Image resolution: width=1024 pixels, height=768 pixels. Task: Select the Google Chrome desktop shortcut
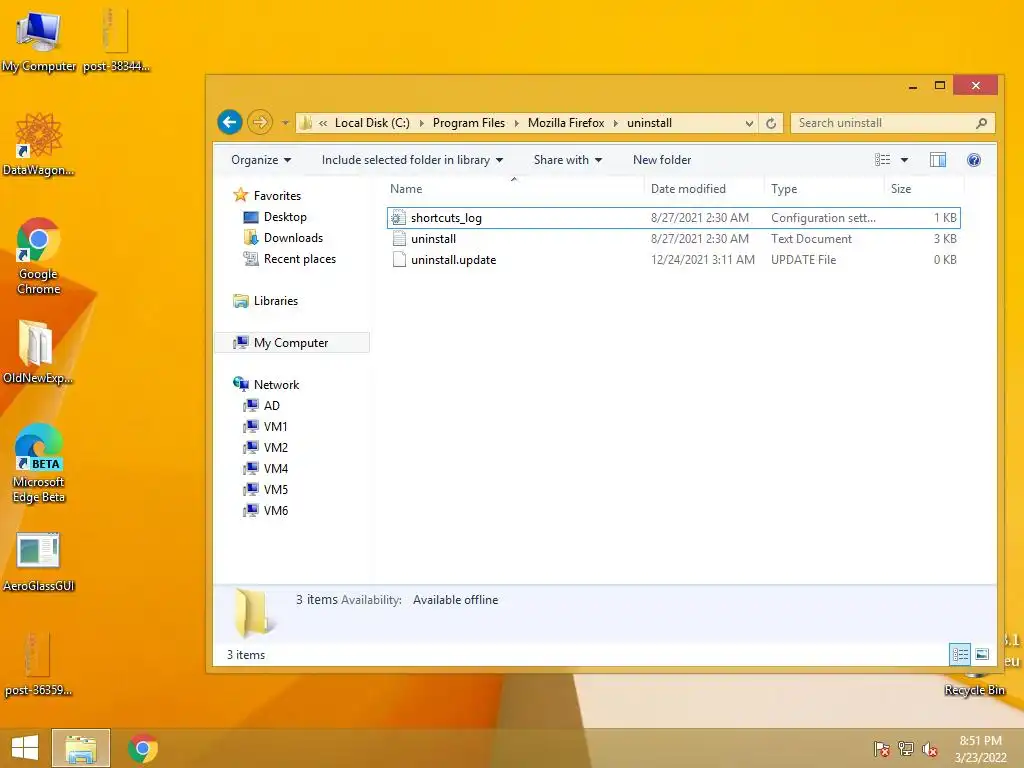click(x=39, y=255)
